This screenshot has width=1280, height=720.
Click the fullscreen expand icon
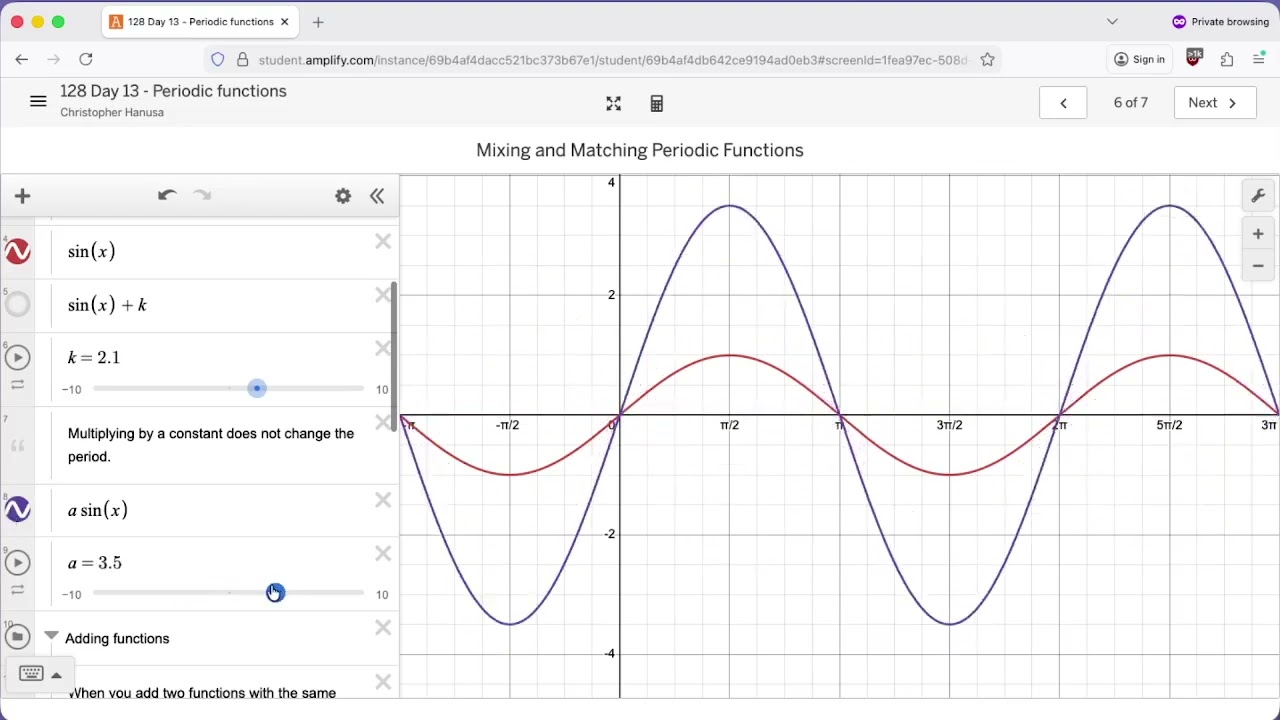pyautogui.click(x=613, y=104)
